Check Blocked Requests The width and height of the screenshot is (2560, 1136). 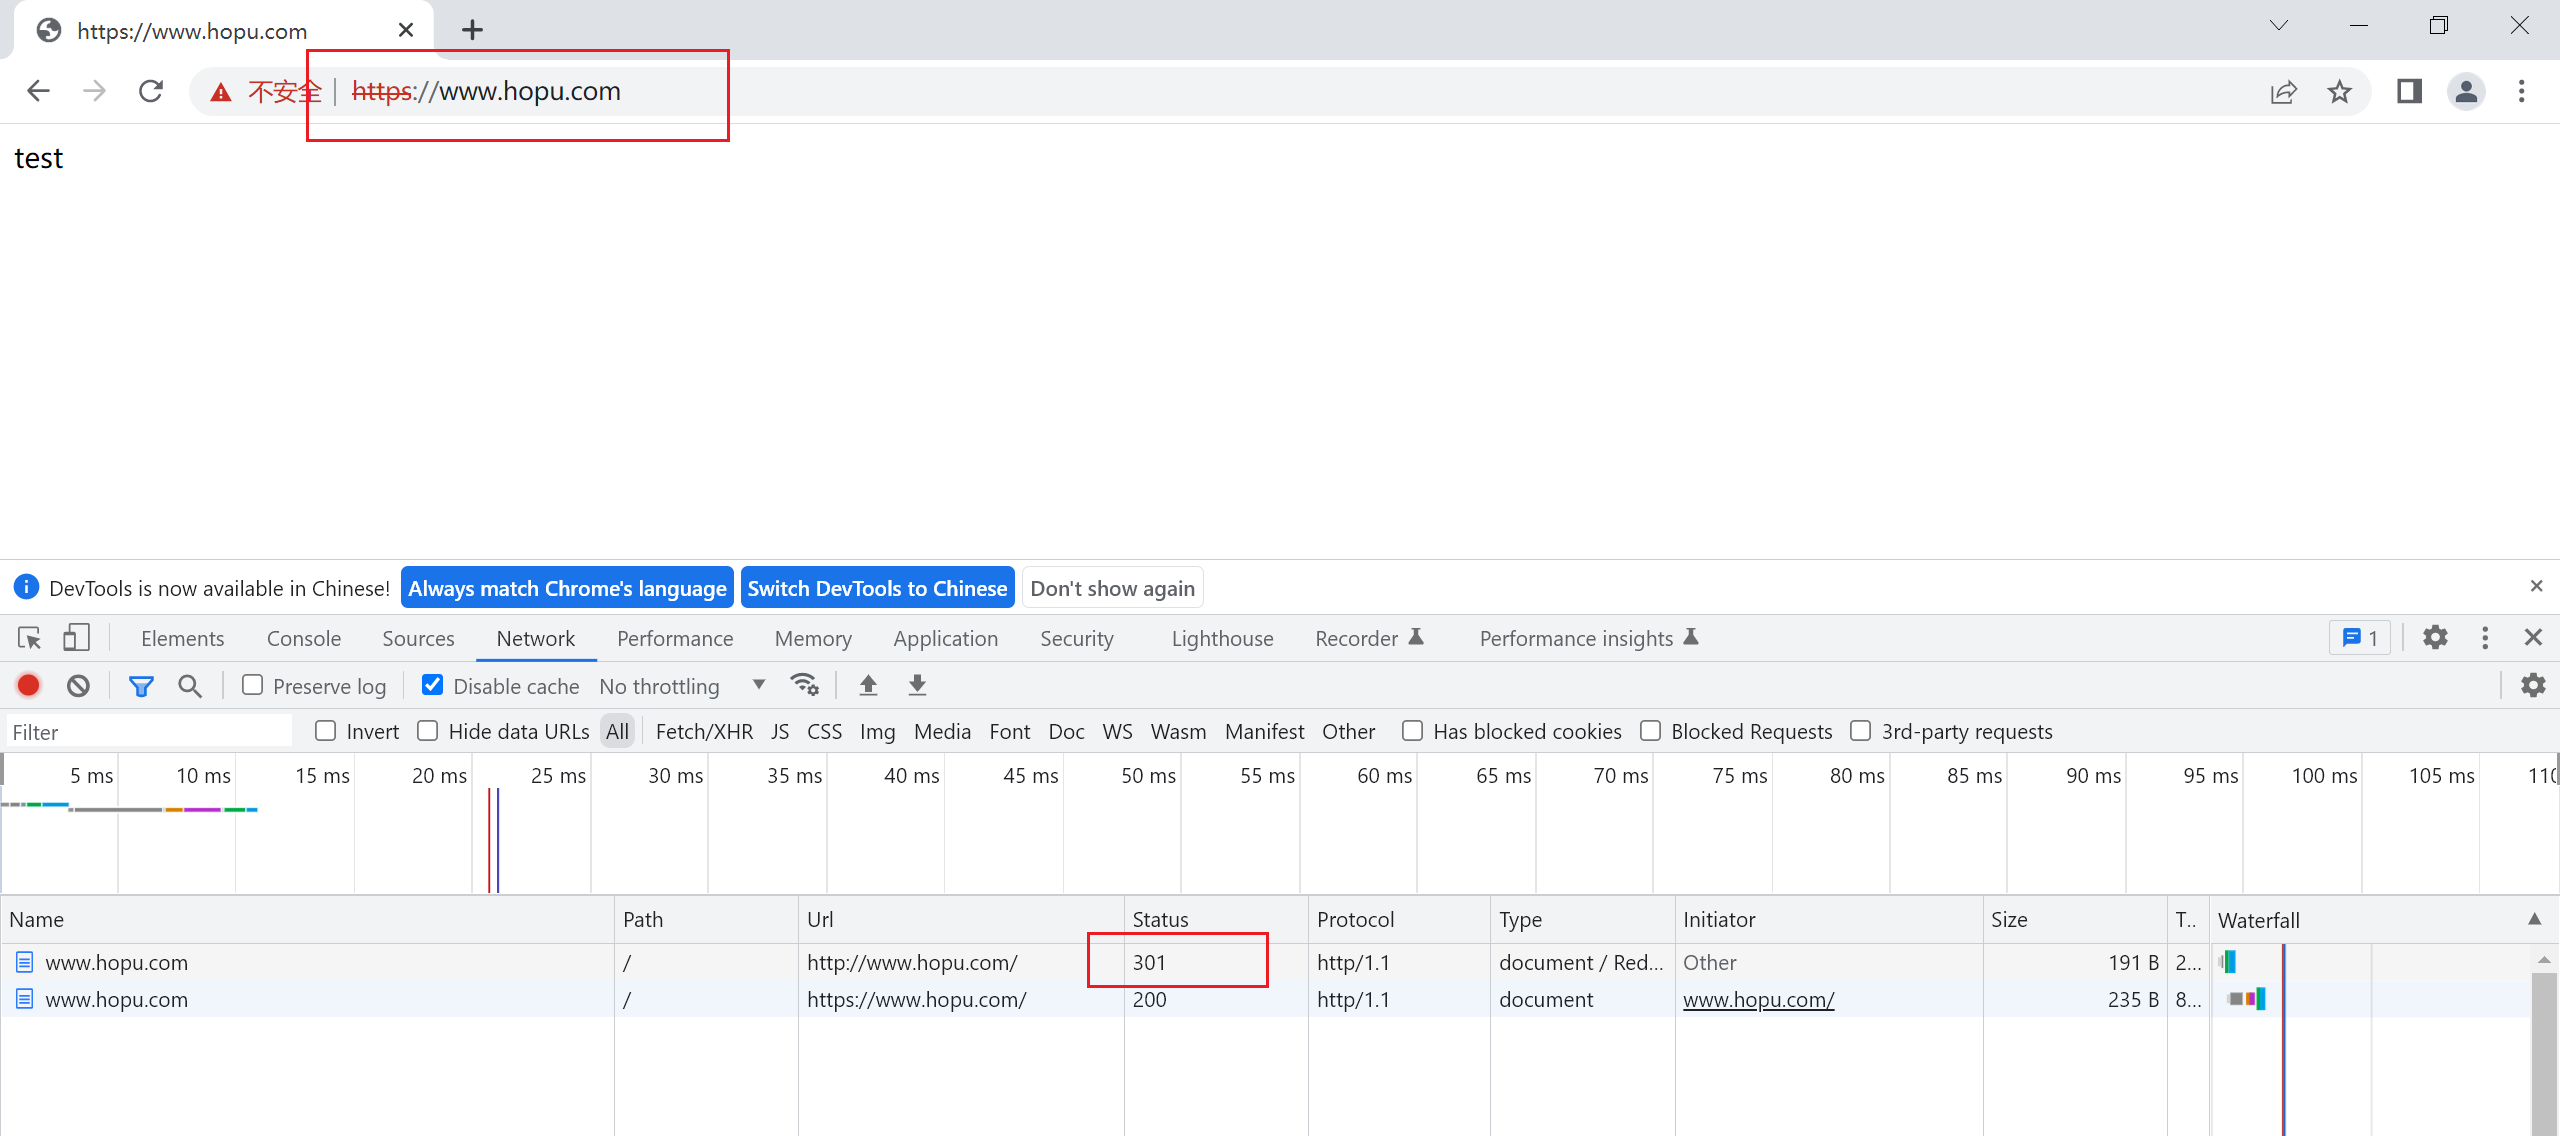1650,731
